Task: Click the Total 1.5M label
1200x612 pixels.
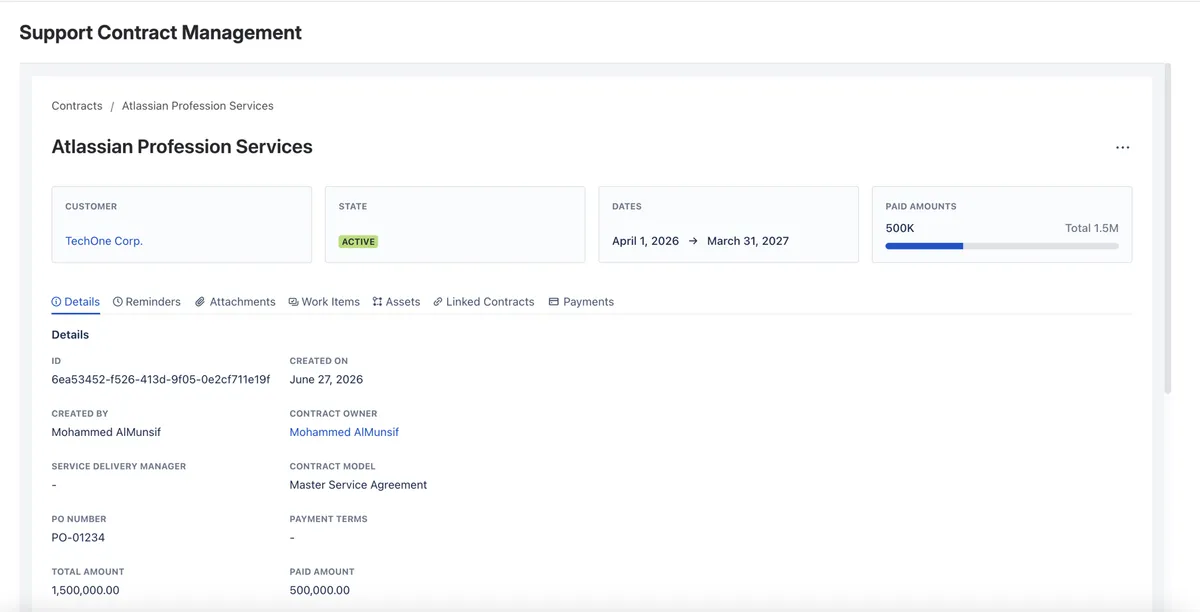Action: pos(1092,228)
